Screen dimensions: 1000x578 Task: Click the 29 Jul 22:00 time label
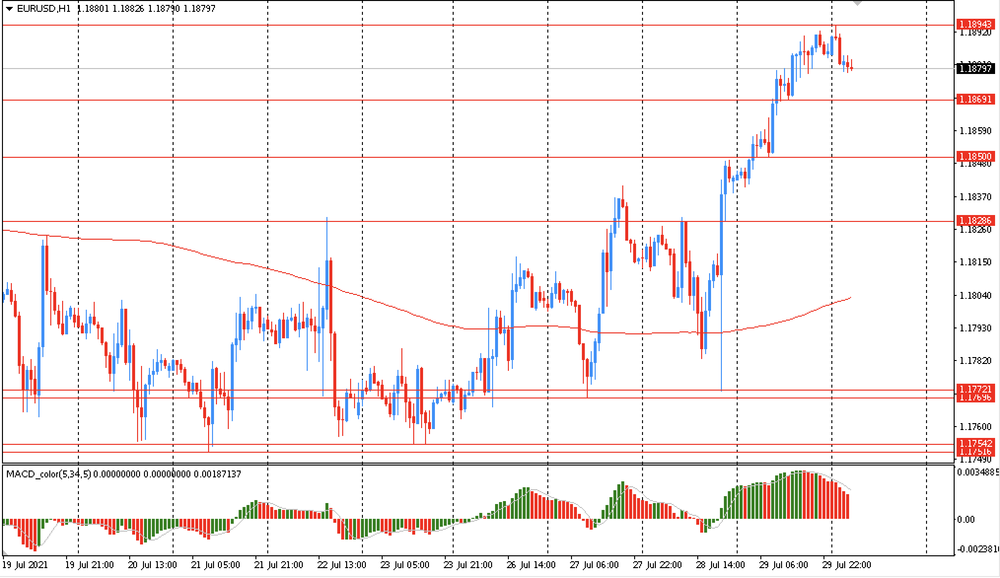(x=846, y=565)
